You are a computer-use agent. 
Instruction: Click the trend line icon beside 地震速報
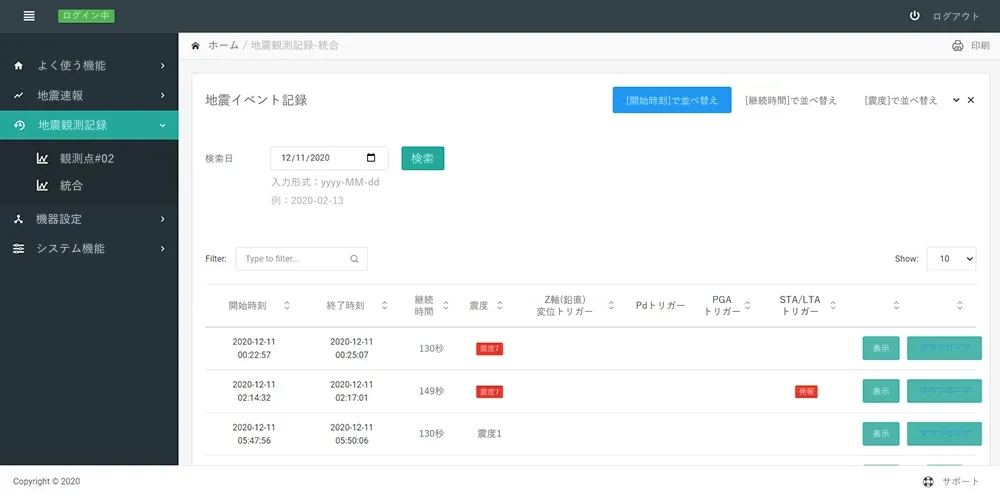18,96
